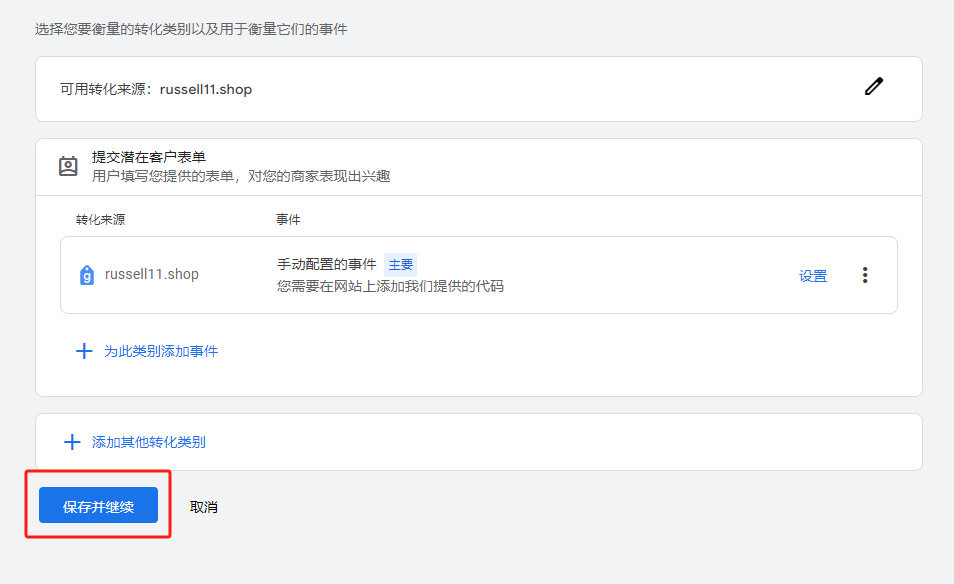The height and width of the screenshot is (584, 954).
Task: Click 取消 to cancel the changes
Action: (x=204, y=507)
